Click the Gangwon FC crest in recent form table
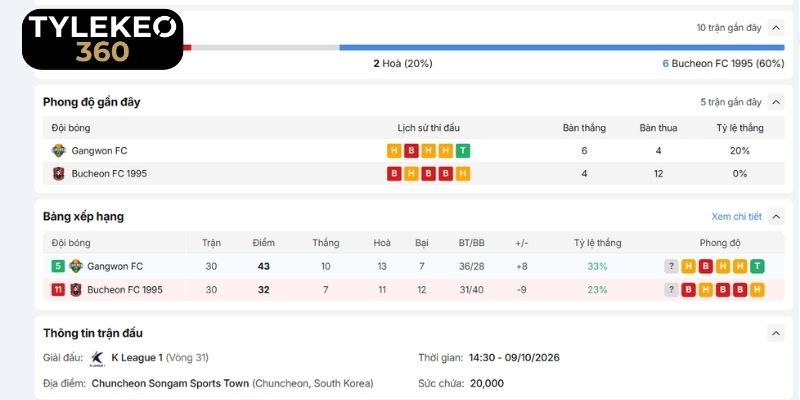This screenshot has height=400, width=800. click(59, 151)
